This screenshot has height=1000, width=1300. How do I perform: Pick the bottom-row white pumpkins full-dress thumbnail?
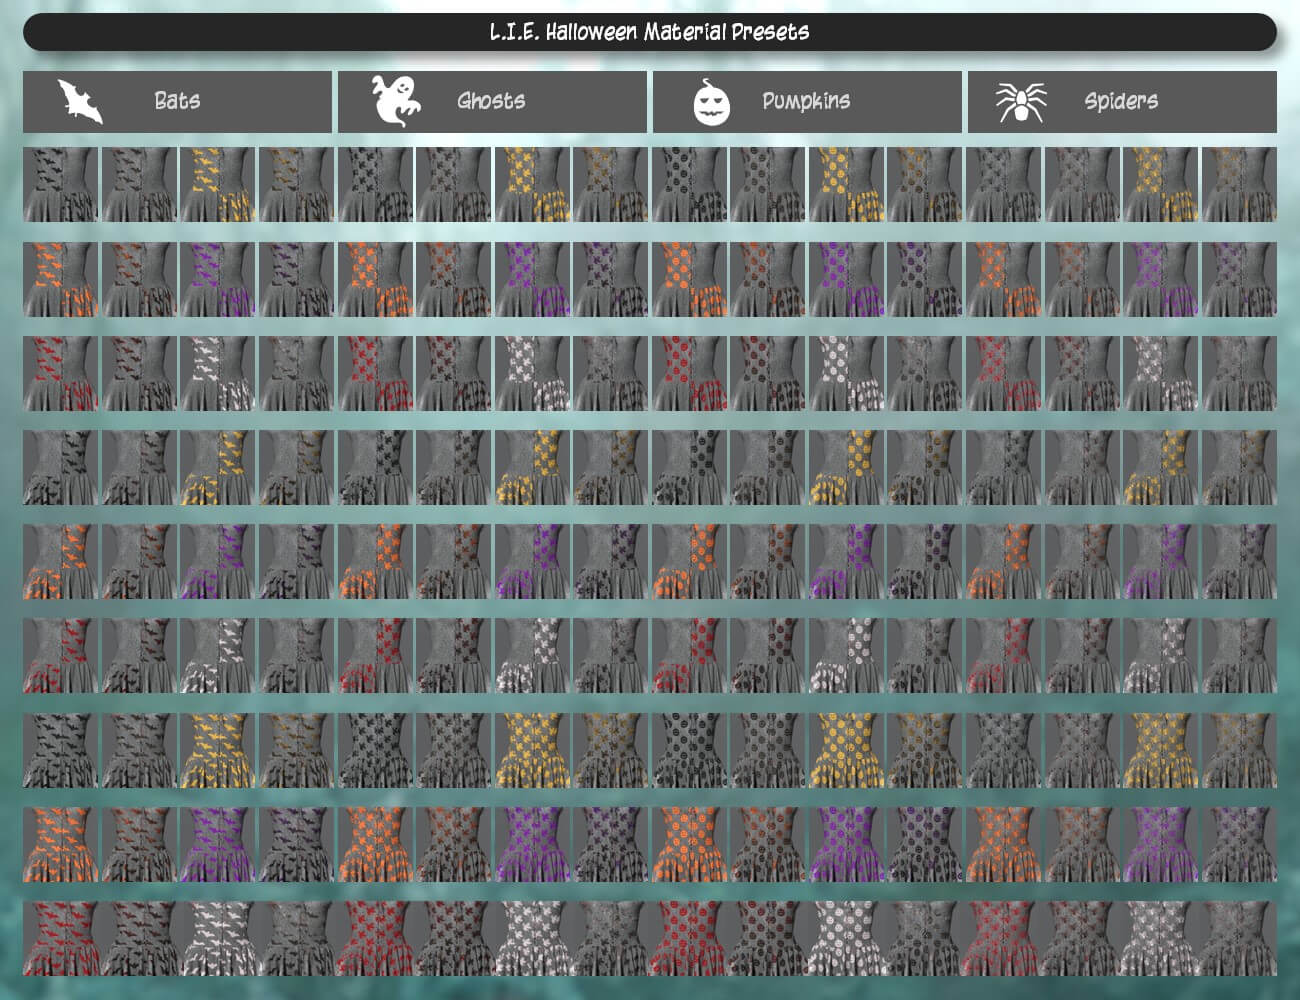pyautogui.click(x=847, y=938)
